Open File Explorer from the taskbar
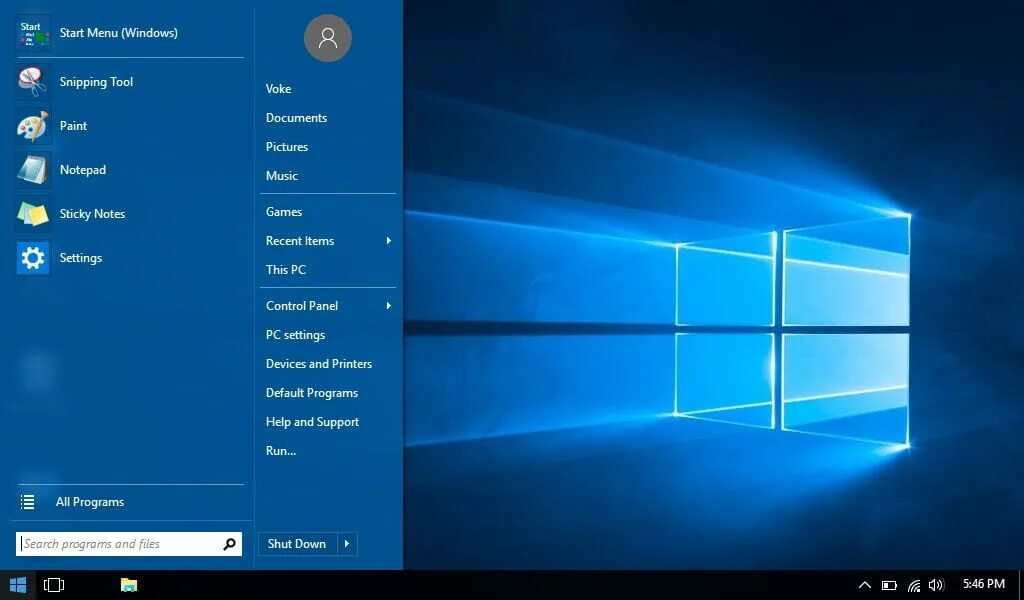 (129, 585)
